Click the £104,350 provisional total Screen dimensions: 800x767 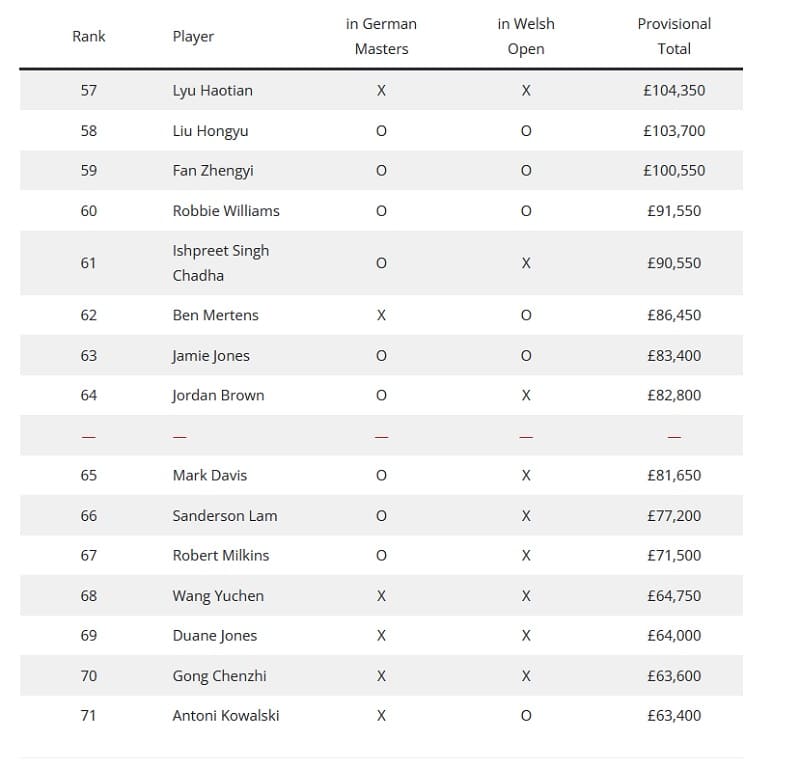pyautogui.click(x=674, y=90)
